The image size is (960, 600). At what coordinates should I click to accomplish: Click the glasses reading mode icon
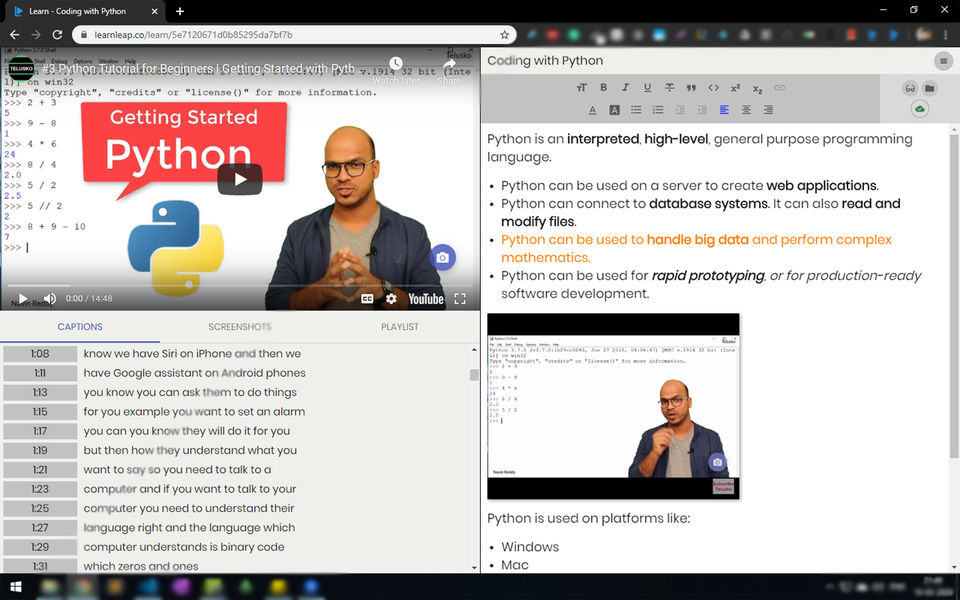pos(910,88)
